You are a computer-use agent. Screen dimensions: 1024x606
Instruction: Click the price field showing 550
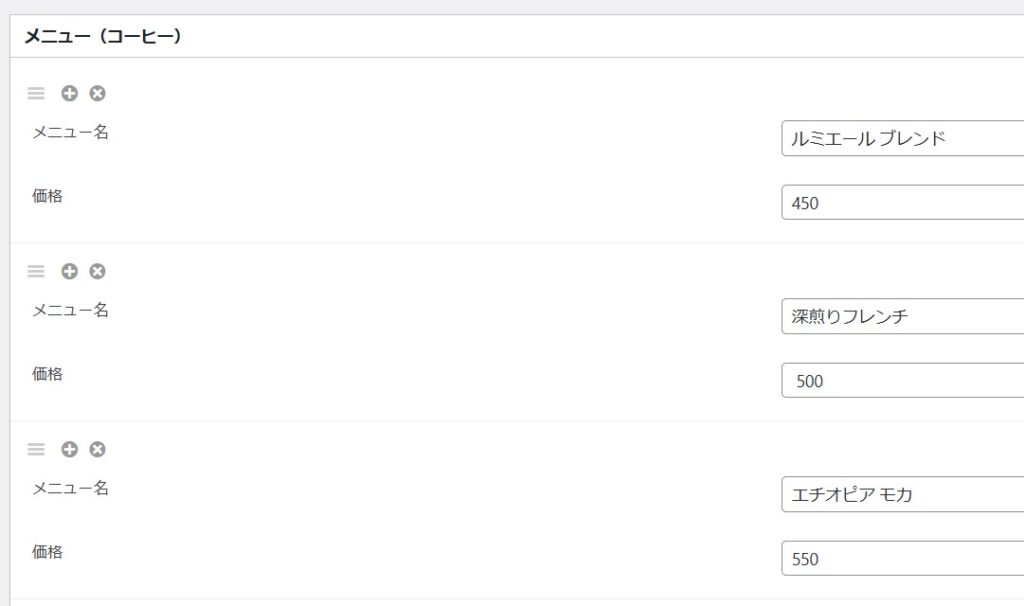pos(903,558)
